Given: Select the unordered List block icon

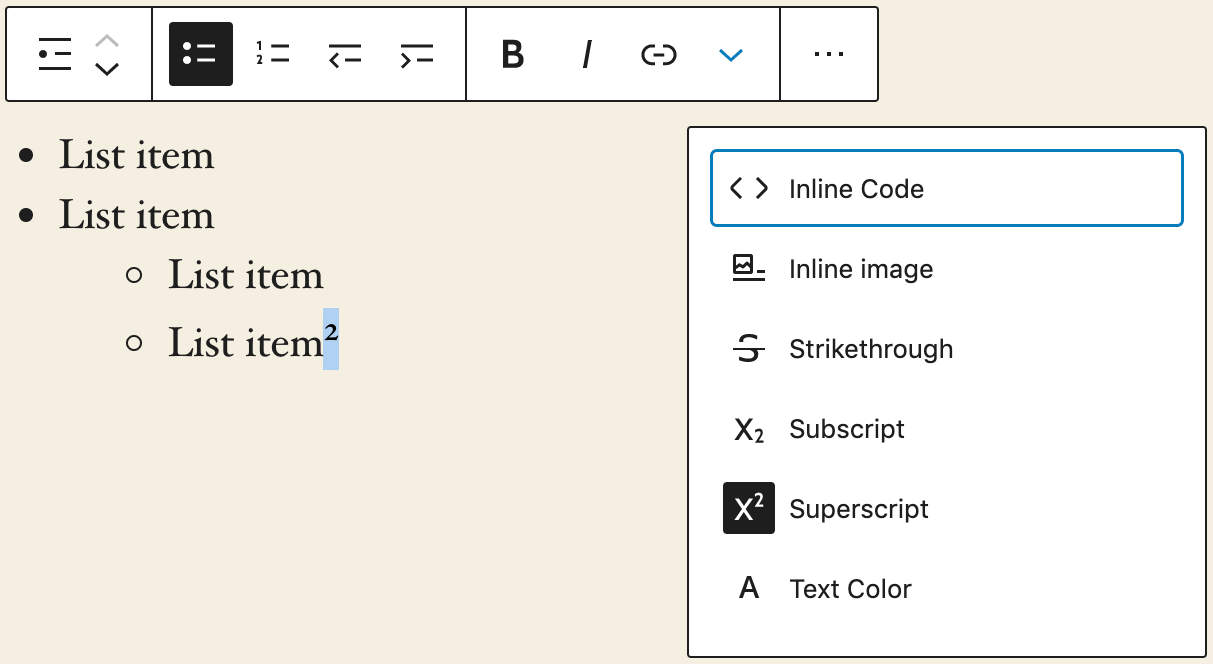Looking at the screenshot, I should coord(200,54).
